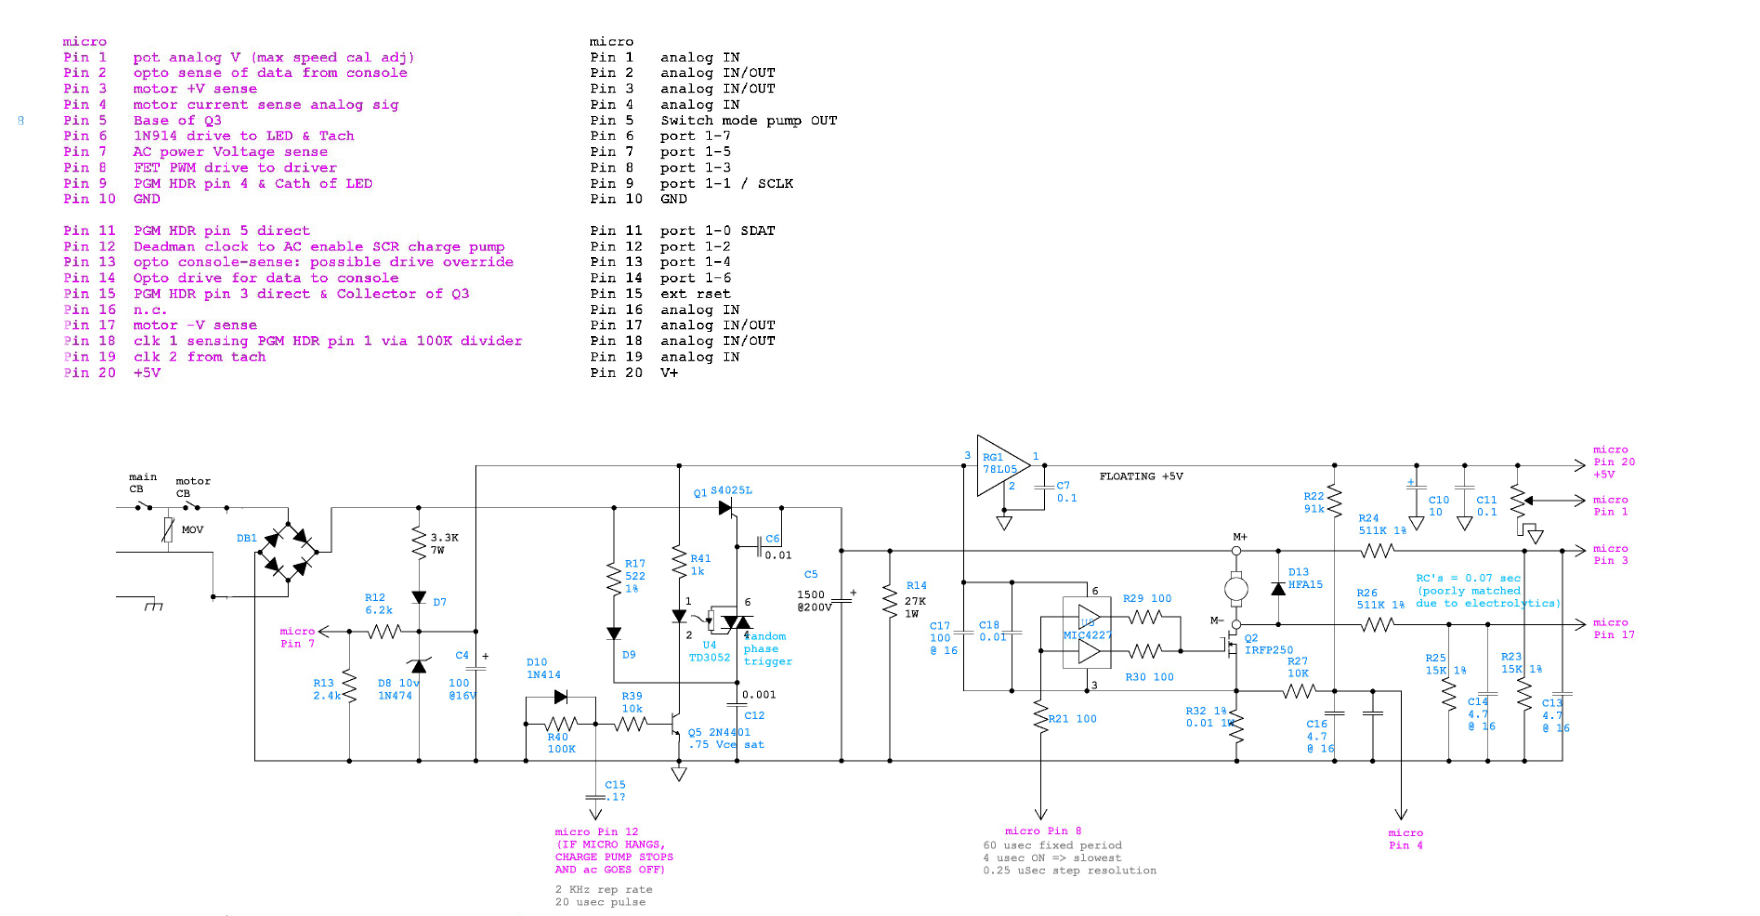
Task: Click the 'micro Pin 7' label in schematic
Action: tap(298, 638)
